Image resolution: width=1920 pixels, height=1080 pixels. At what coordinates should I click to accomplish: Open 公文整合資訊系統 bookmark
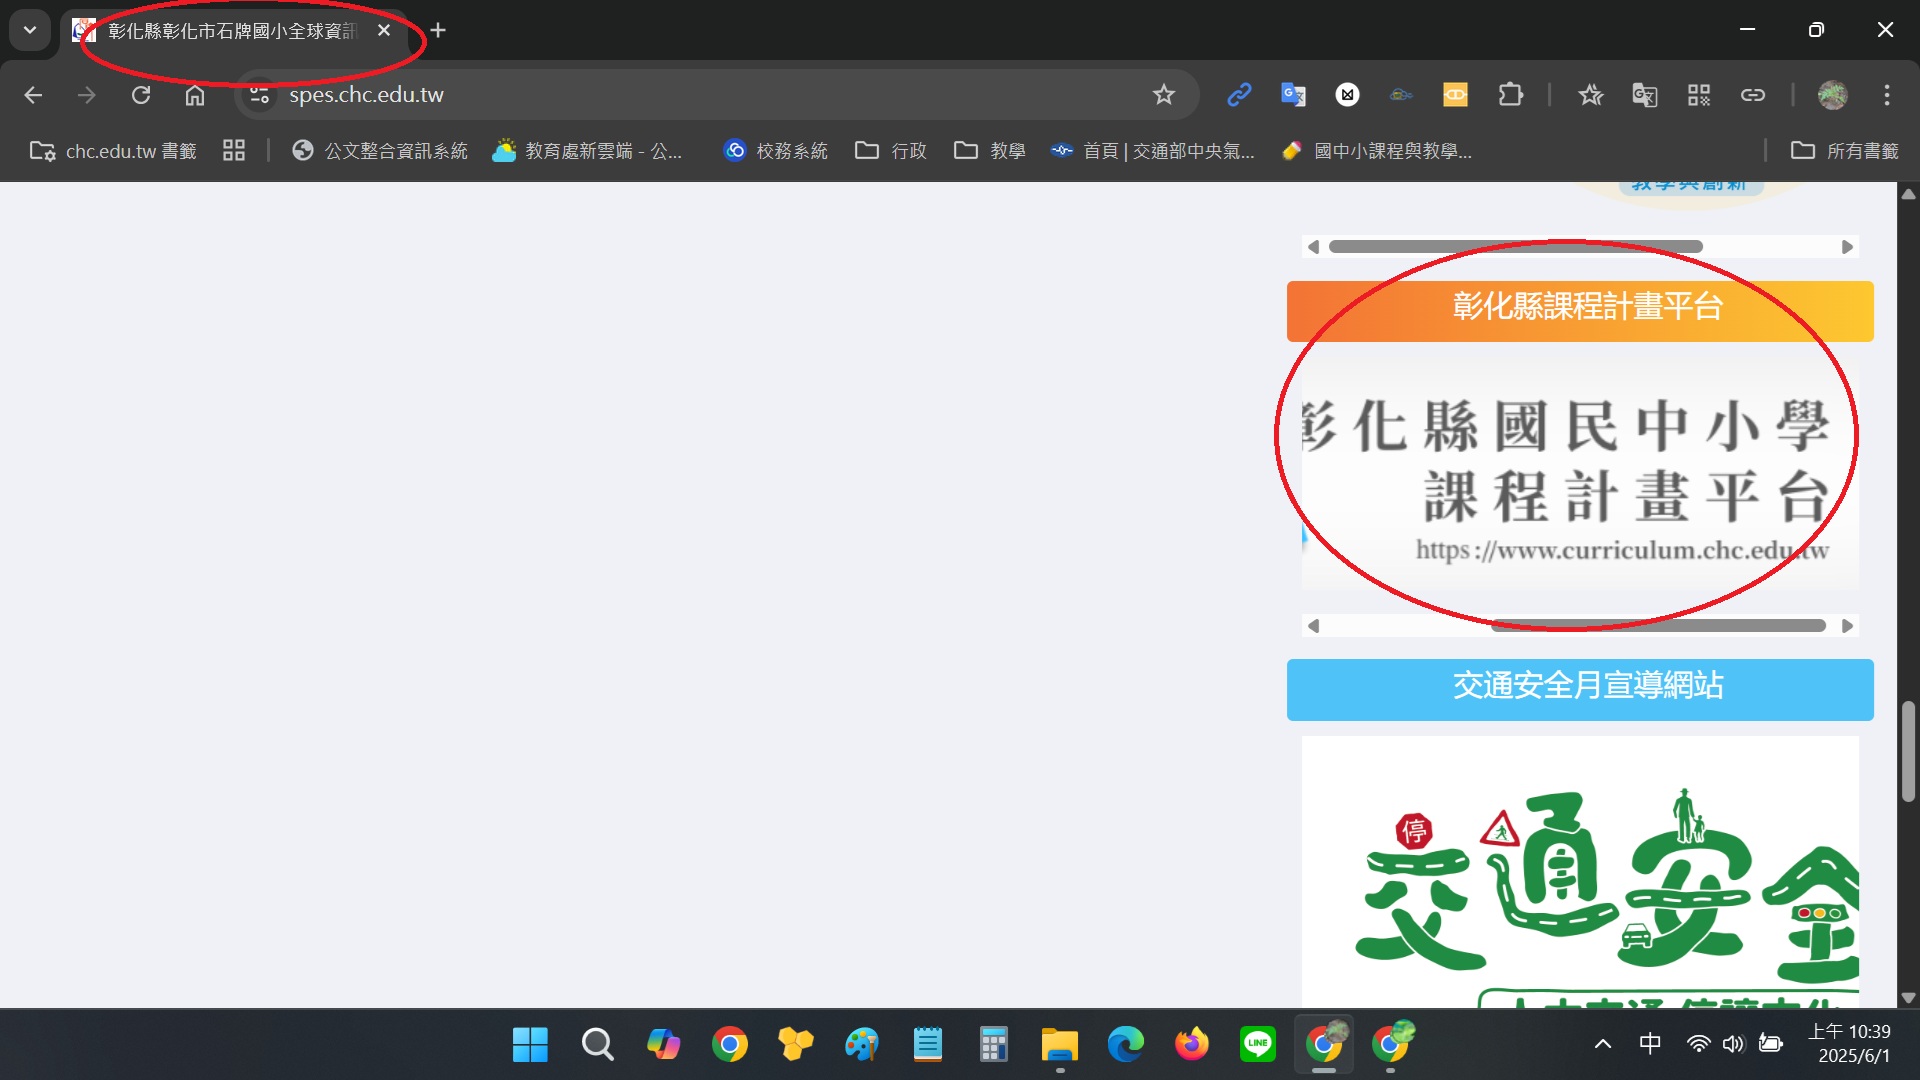click(x=380, y=151)
